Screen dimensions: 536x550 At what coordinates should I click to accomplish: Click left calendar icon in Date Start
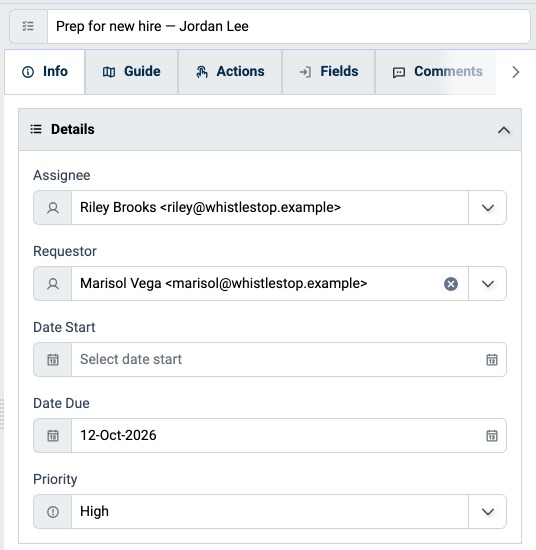click(53, 360)
